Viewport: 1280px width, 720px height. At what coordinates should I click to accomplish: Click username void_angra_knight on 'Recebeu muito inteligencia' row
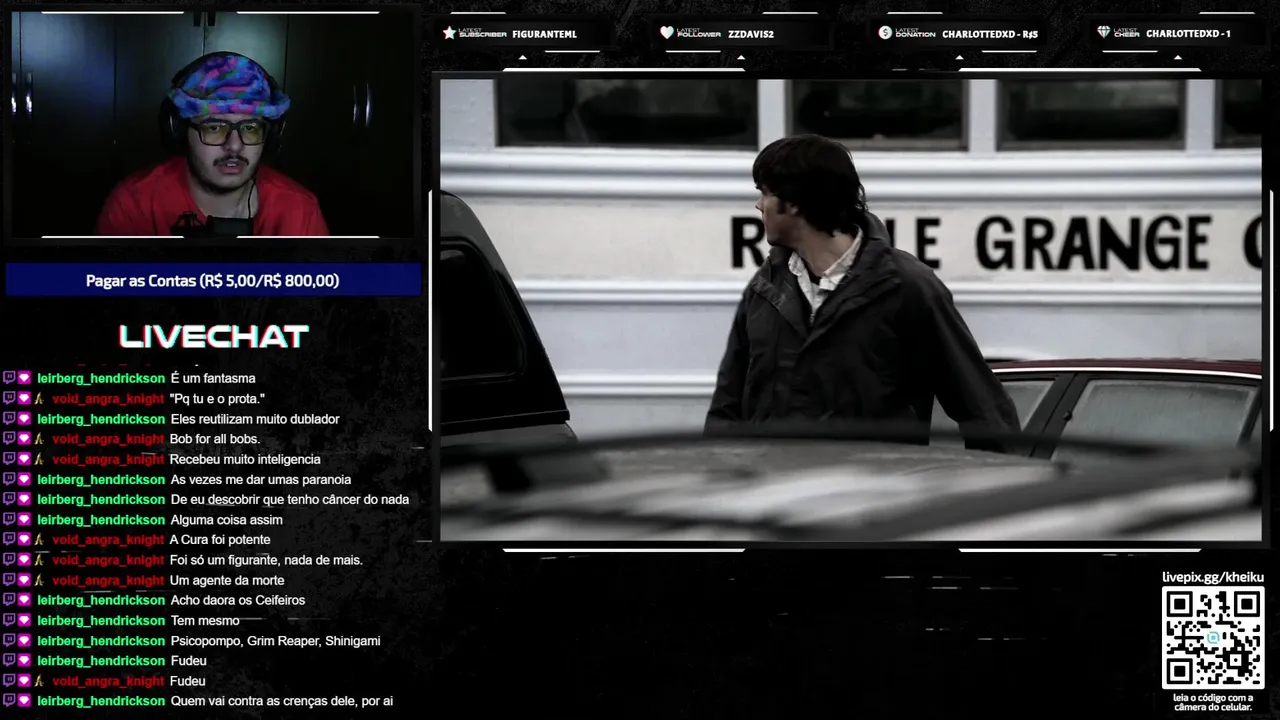coord(108,459)
